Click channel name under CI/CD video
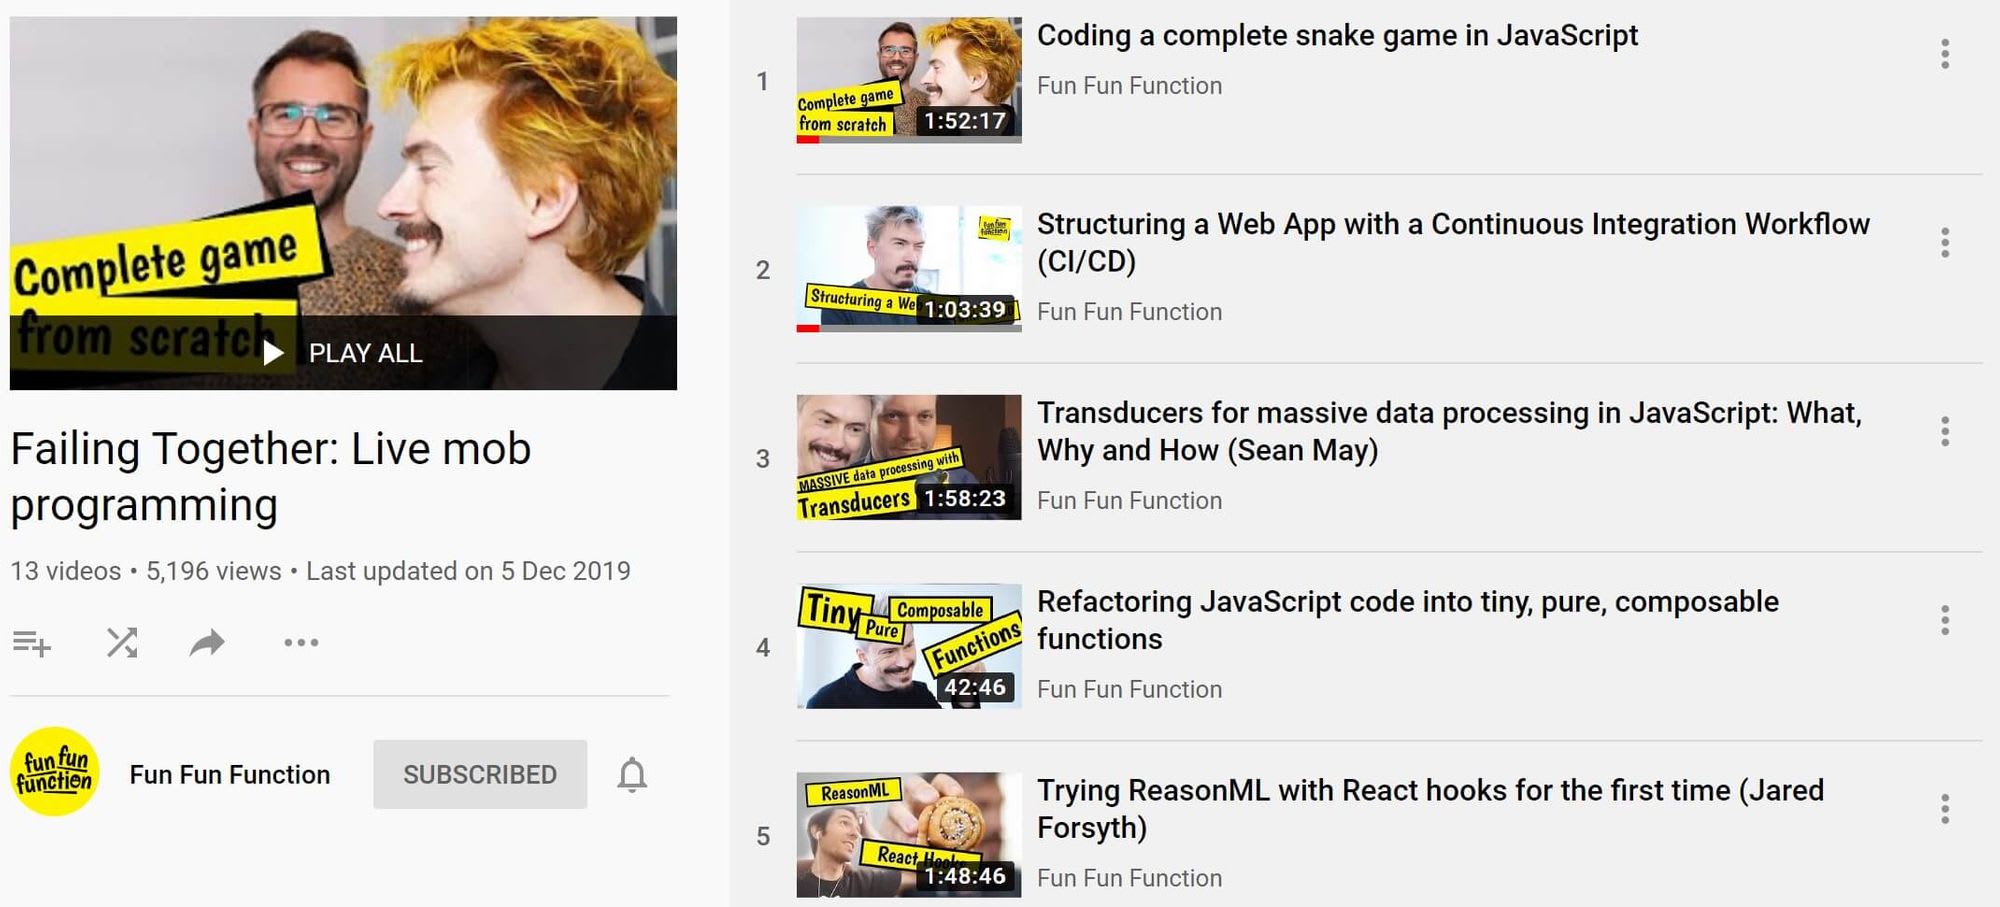This screenshot has width=2000, height=907. (x=1129, y=312)
